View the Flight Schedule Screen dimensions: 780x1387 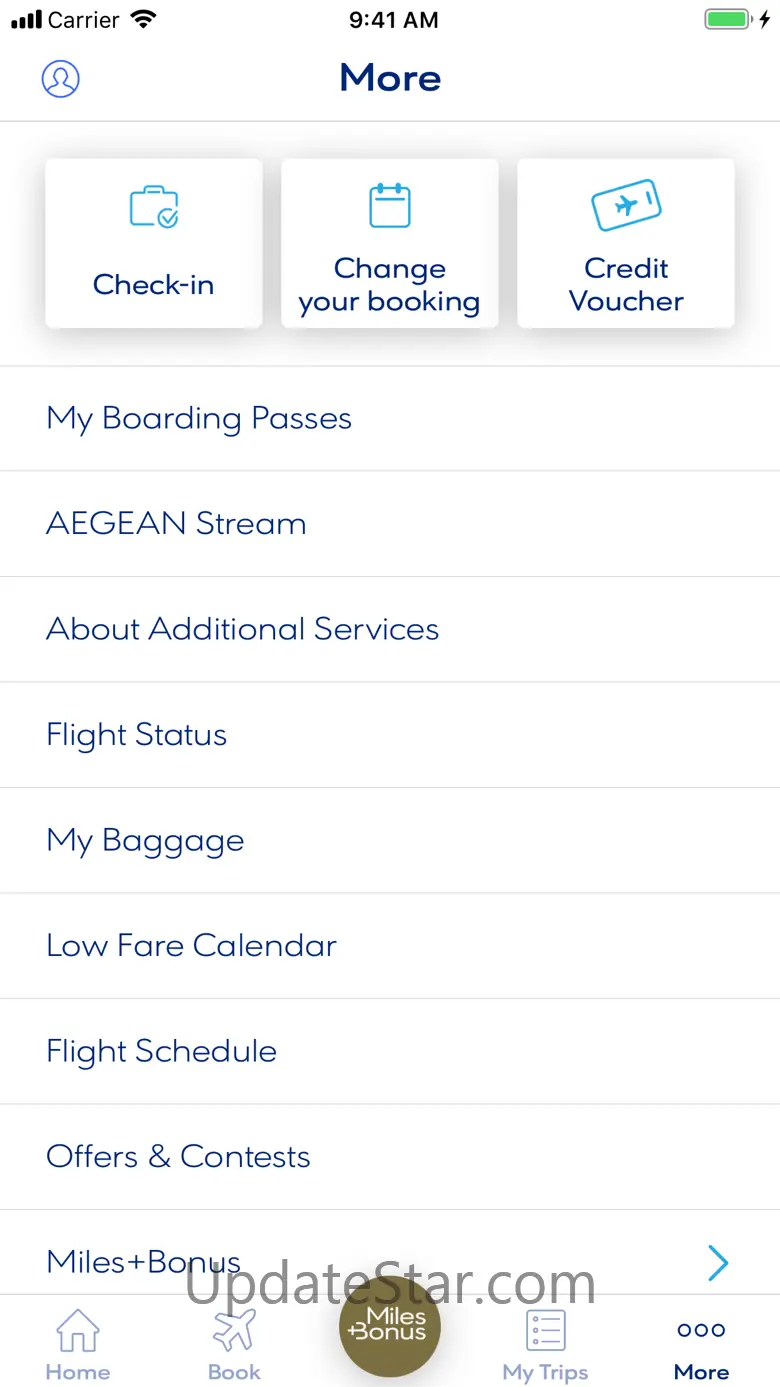click(x=161, y=1052)
